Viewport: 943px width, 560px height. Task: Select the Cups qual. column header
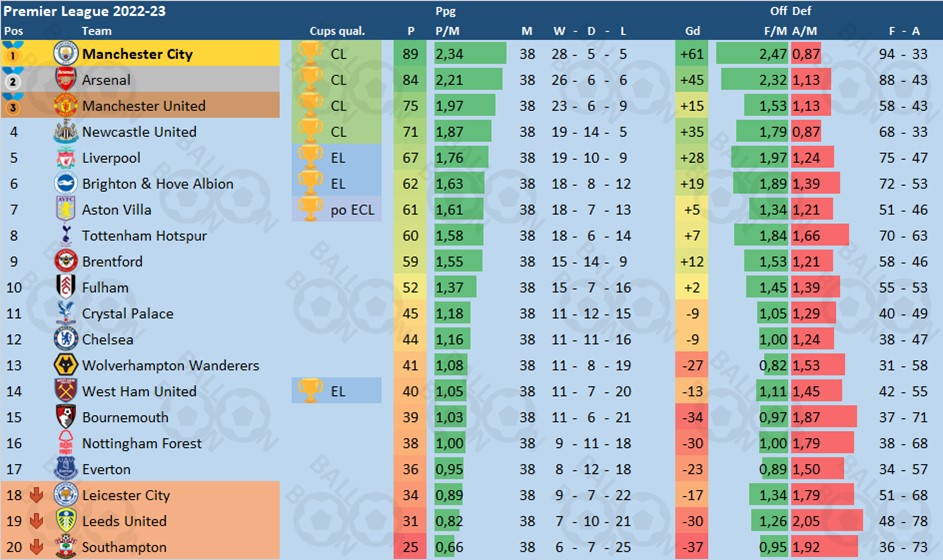pos(337,31)
